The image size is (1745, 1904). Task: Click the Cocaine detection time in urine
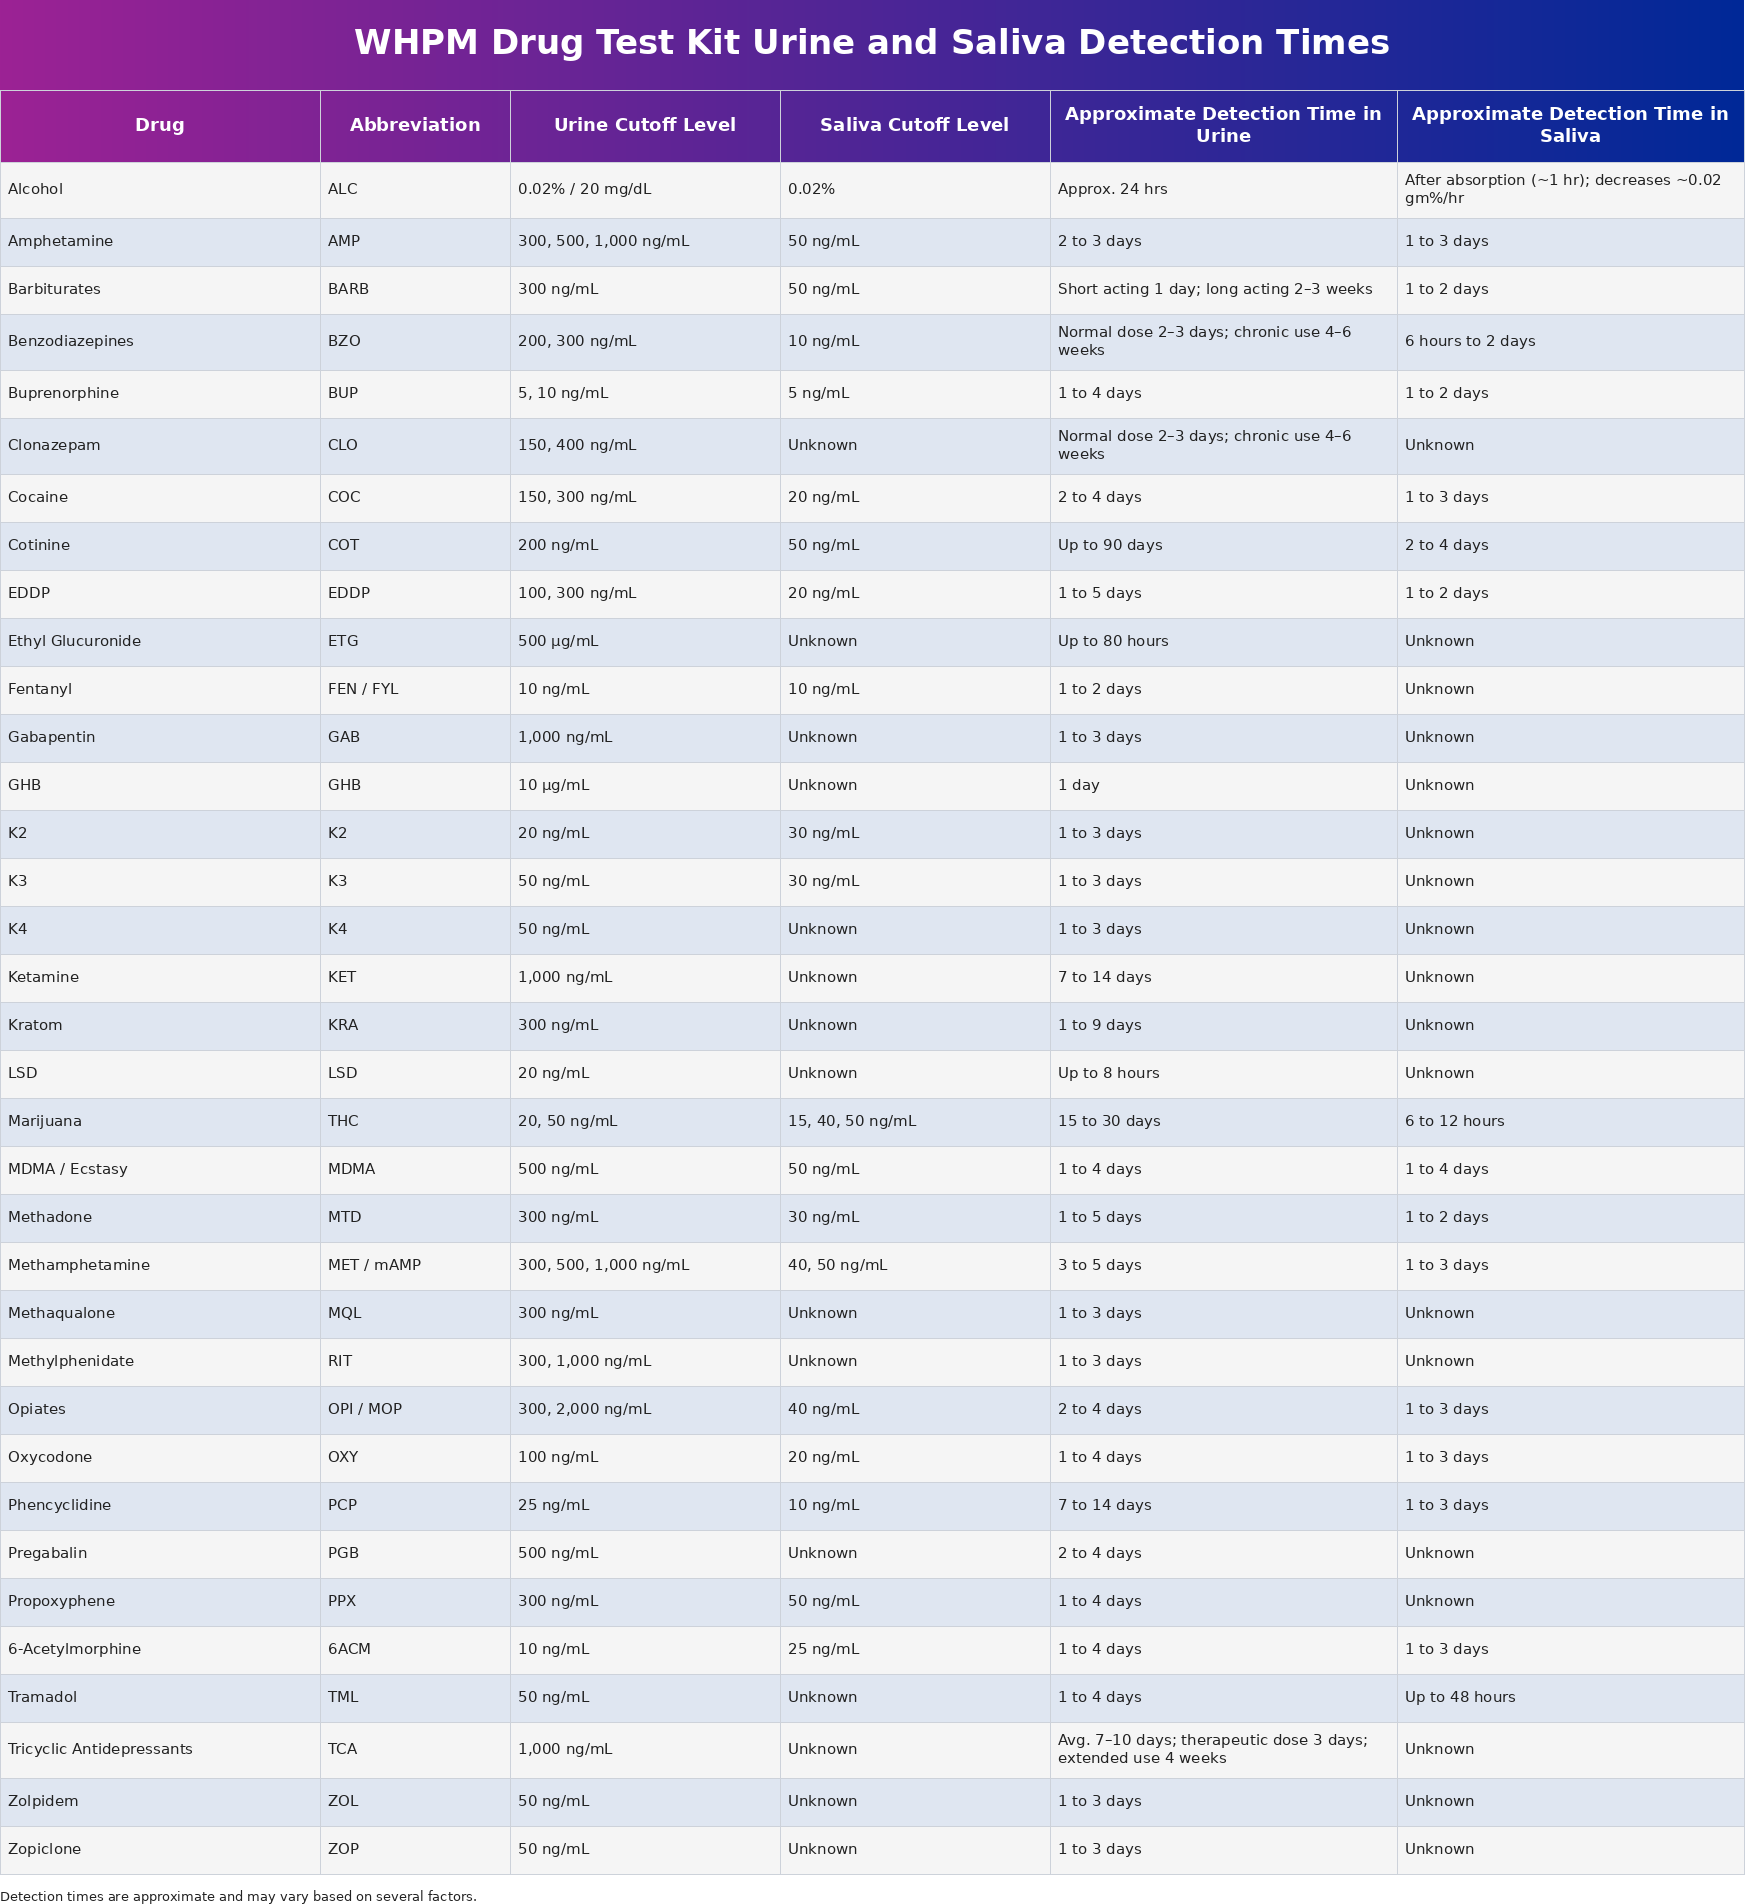(x=1099, y=497)
